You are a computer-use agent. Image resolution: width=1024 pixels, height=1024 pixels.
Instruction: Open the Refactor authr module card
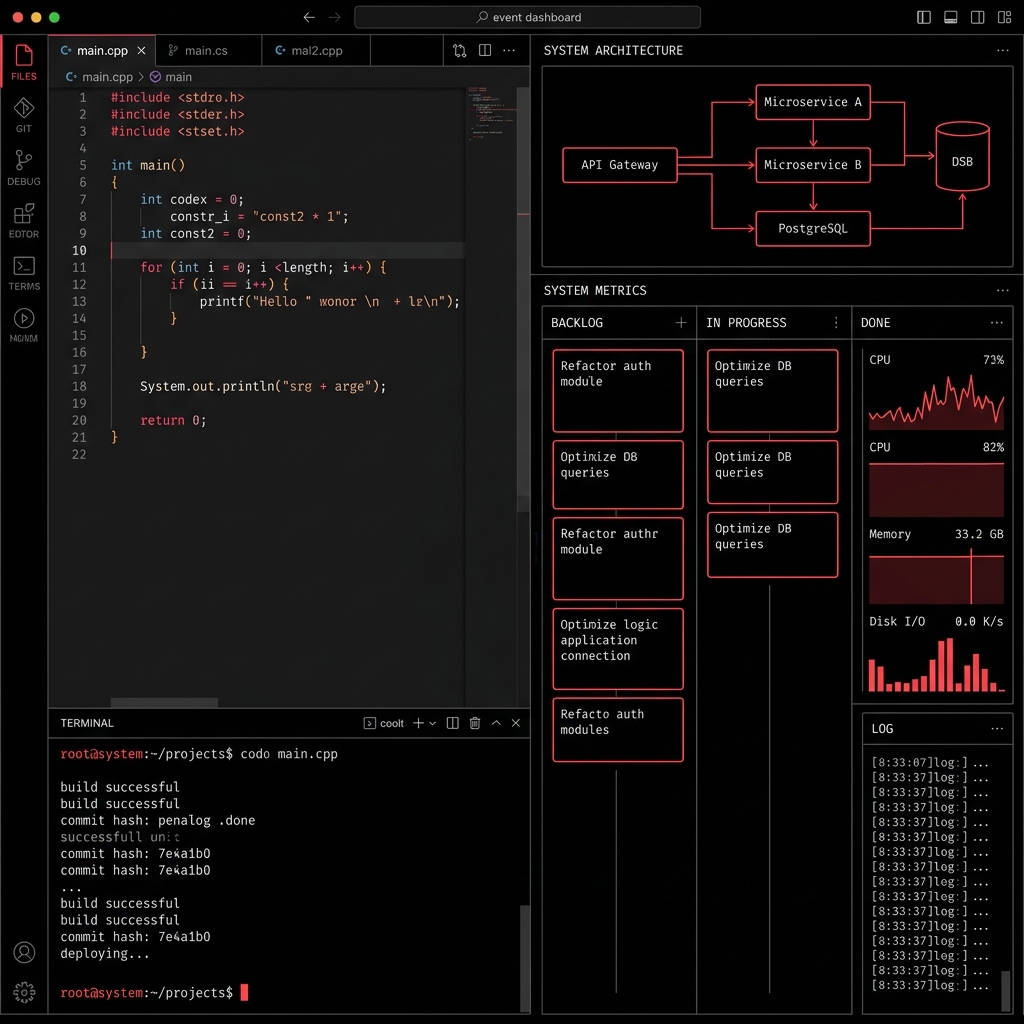click(618, 558)
